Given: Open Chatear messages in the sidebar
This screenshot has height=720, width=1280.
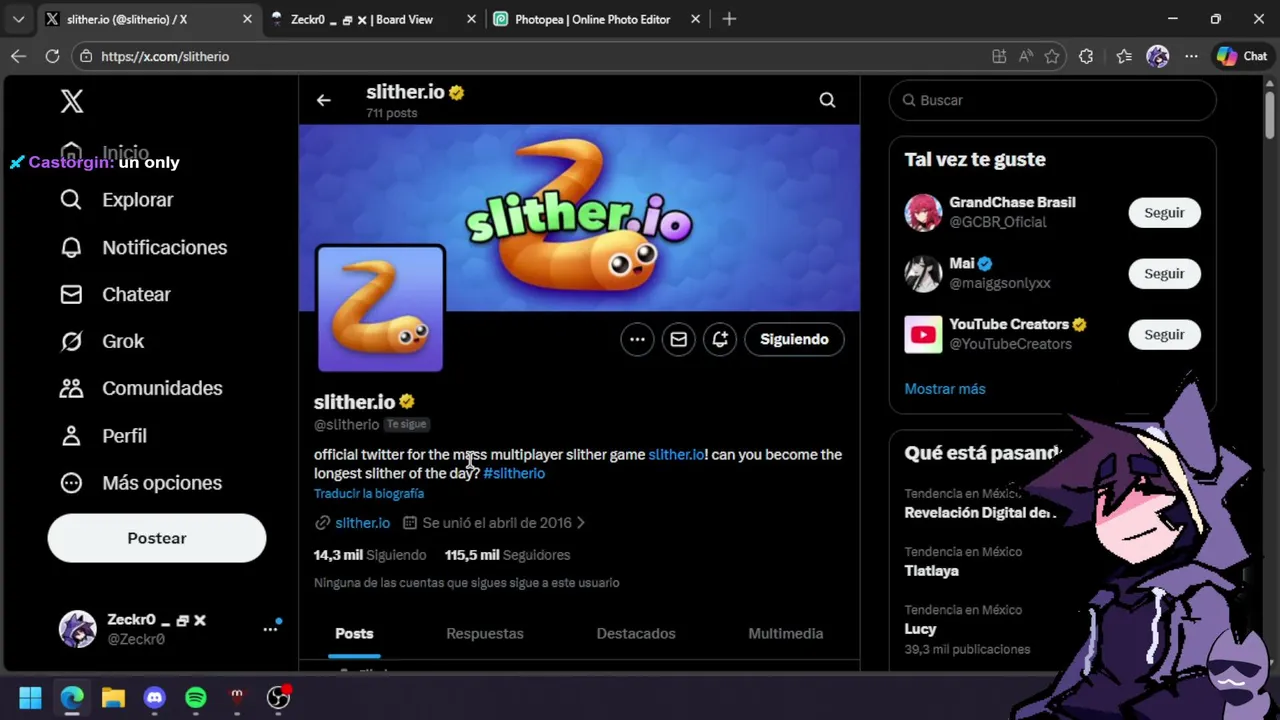Looking at the screenshot, I should 115,294.
